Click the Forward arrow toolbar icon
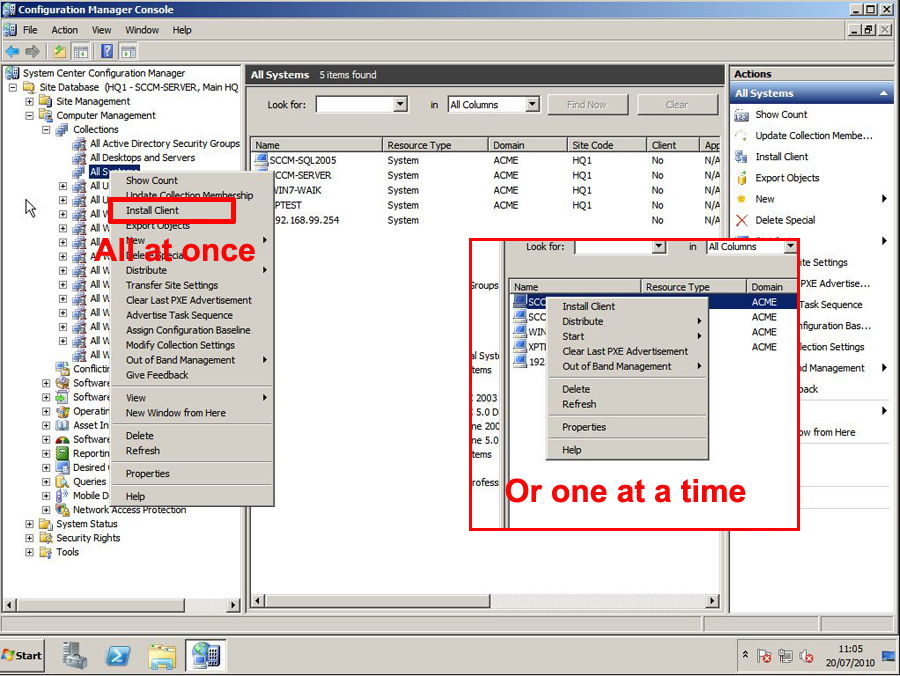The height and width of the screenshot is (676, 900). (x=32, y=52)
